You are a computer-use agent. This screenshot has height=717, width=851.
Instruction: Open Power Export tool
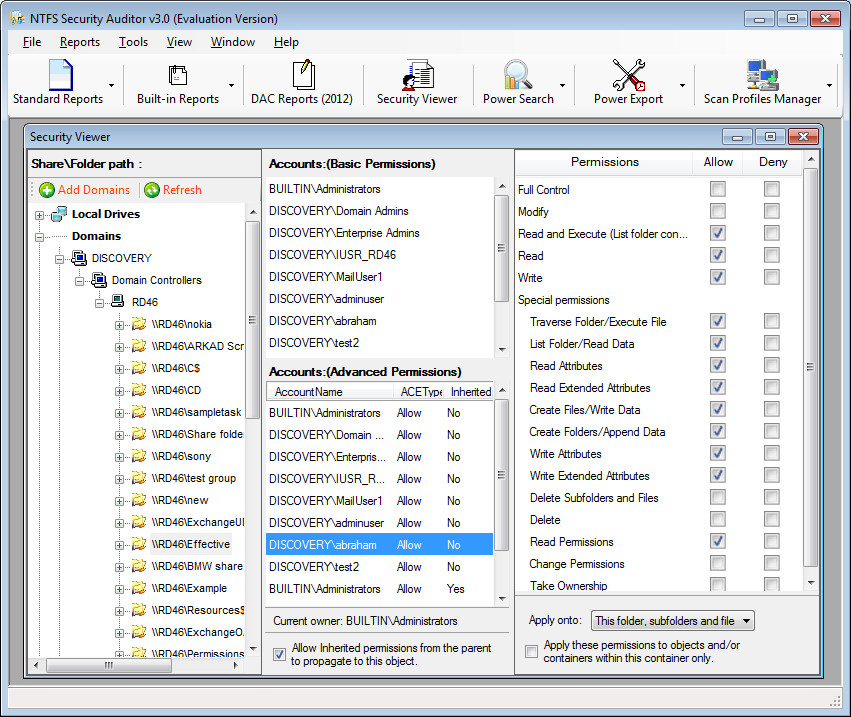628,83
